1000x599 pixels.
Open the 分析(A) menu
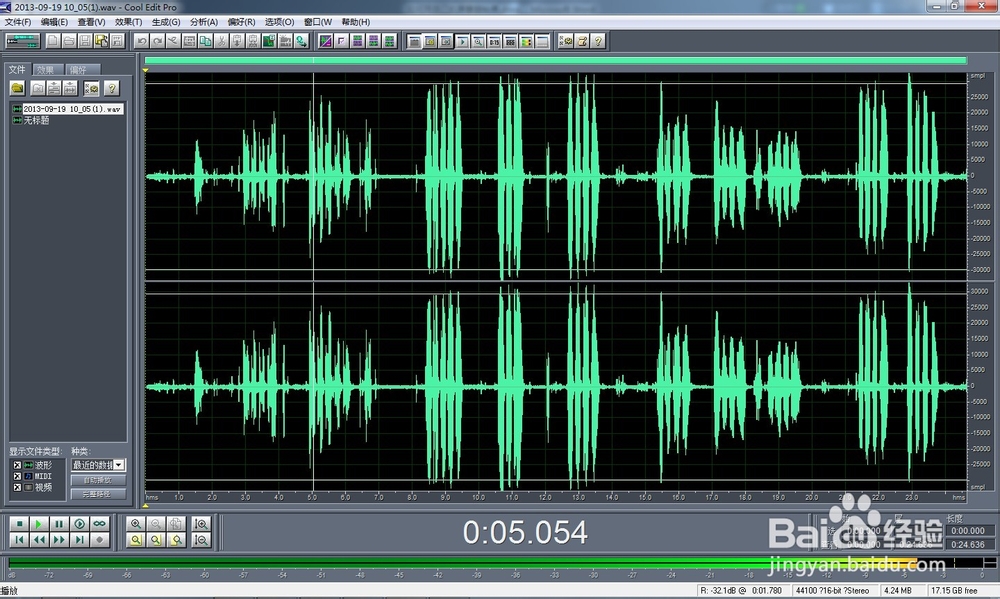[204, 22]
